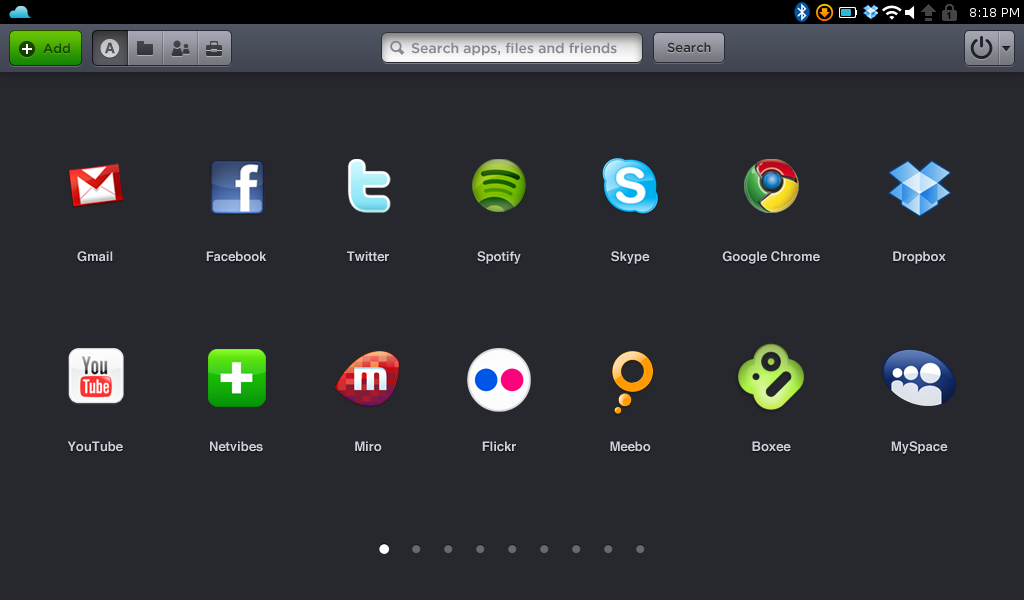
Task: Click the power button
Action: tap(981, 48)
